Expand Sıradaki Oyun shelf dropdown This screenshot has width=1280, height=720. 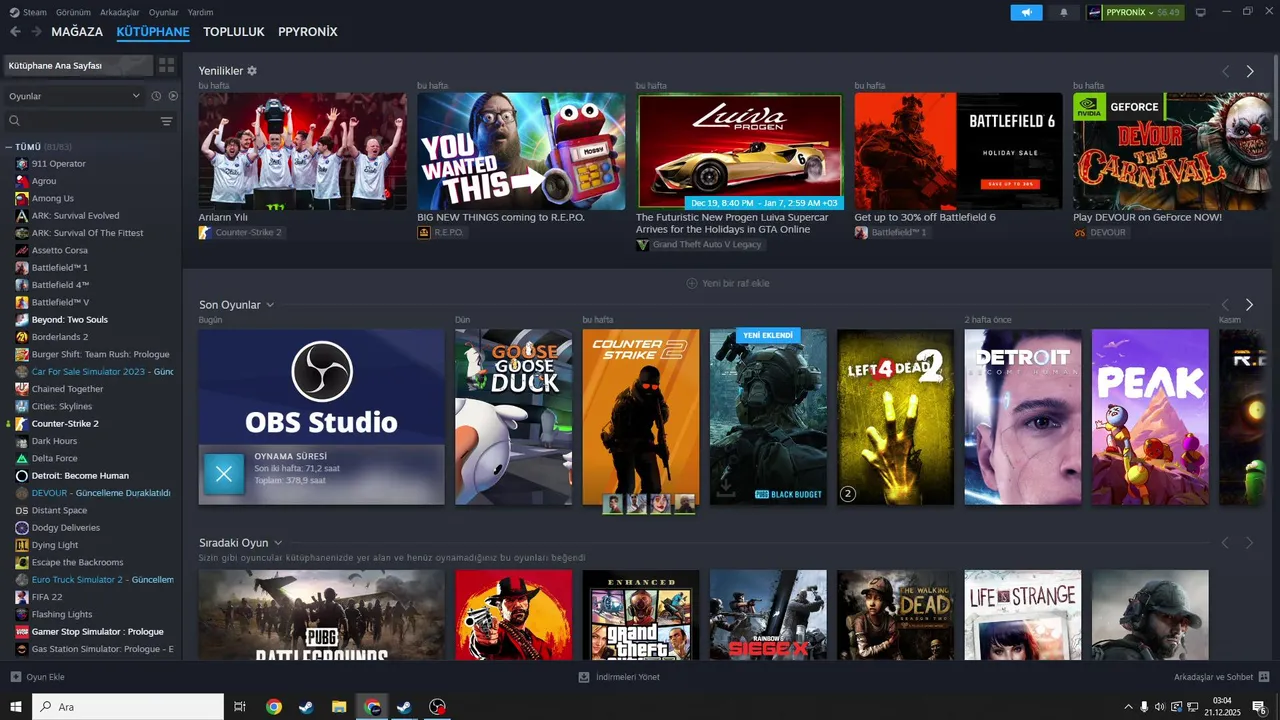click(x=278, y=543)
